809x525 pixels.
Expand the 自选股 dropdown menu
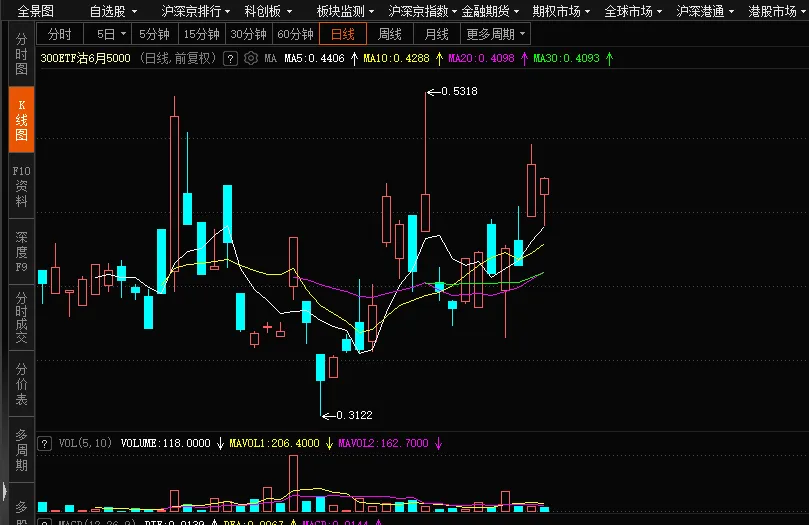(114, 11)
